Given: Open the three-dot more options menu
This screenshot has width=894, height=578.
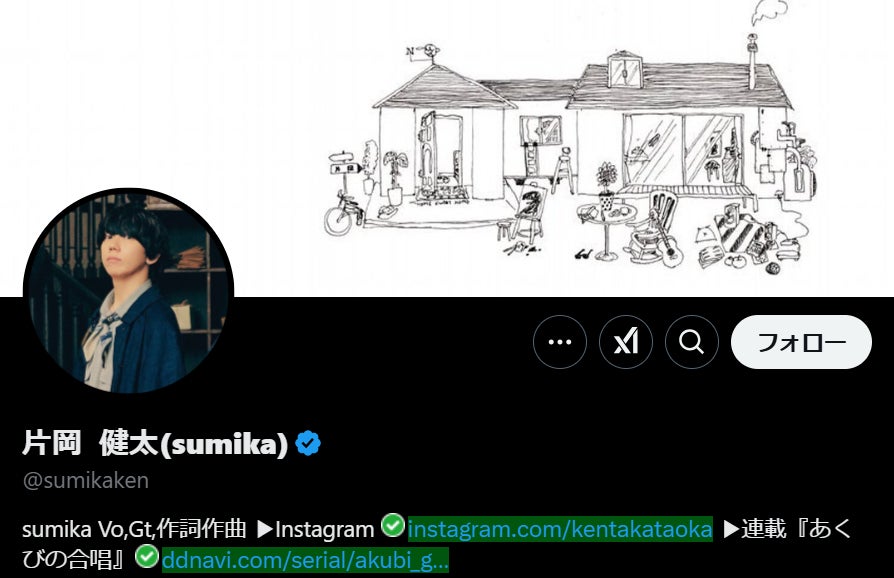Looking at the screenshot, I should pyautogui.click(x=559, y=342).
